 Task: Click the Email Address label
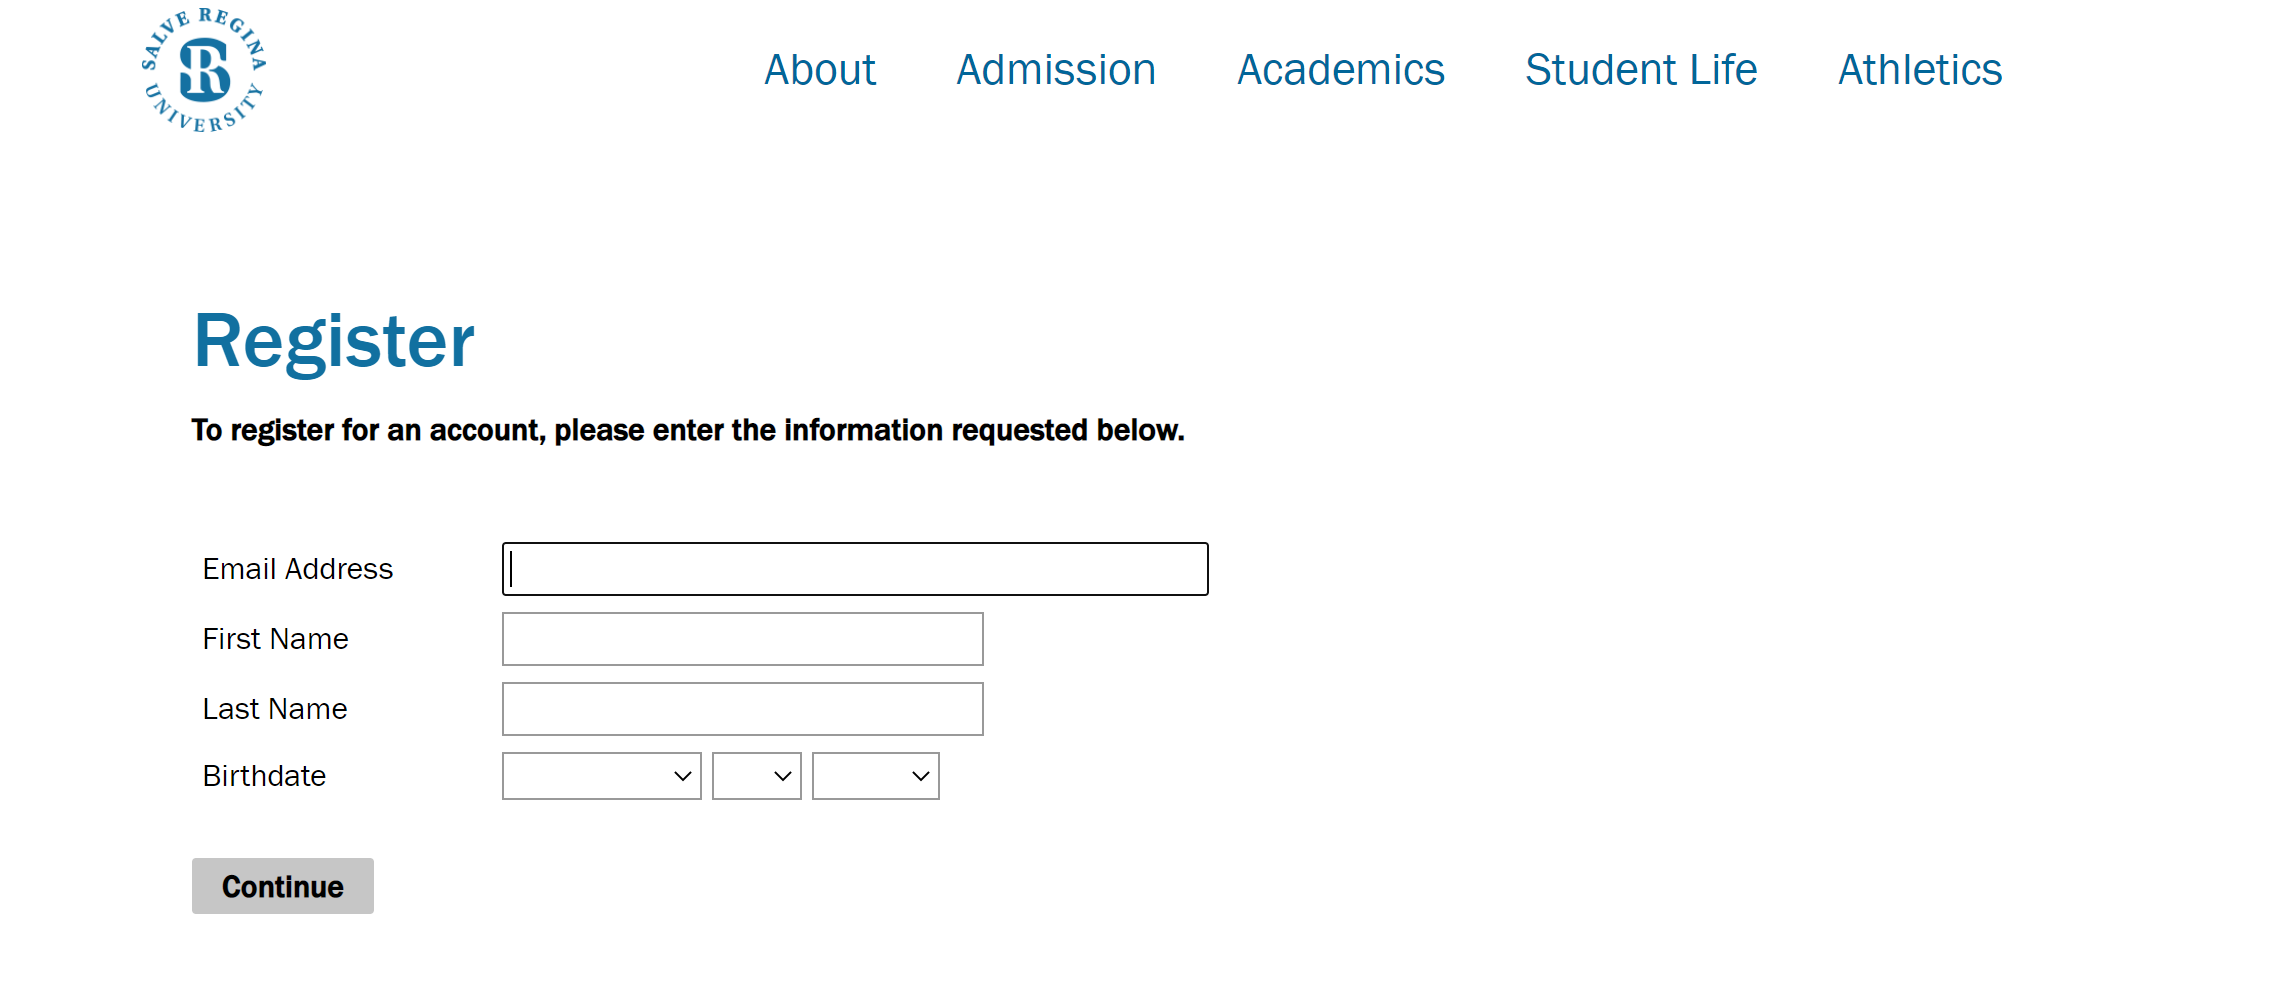pos(298,569)
